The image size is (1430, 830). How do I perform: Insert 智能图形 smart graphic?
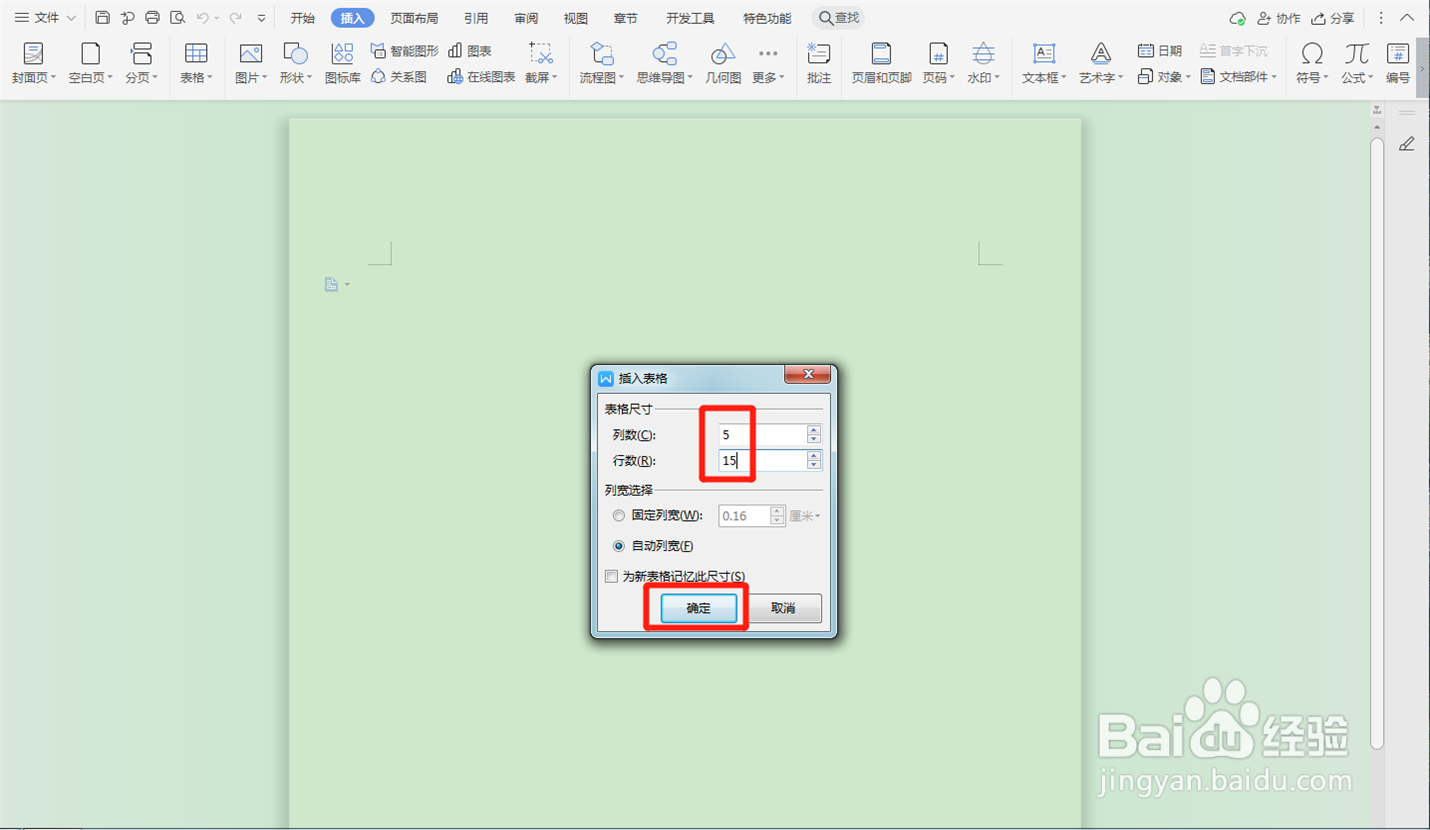405,51
